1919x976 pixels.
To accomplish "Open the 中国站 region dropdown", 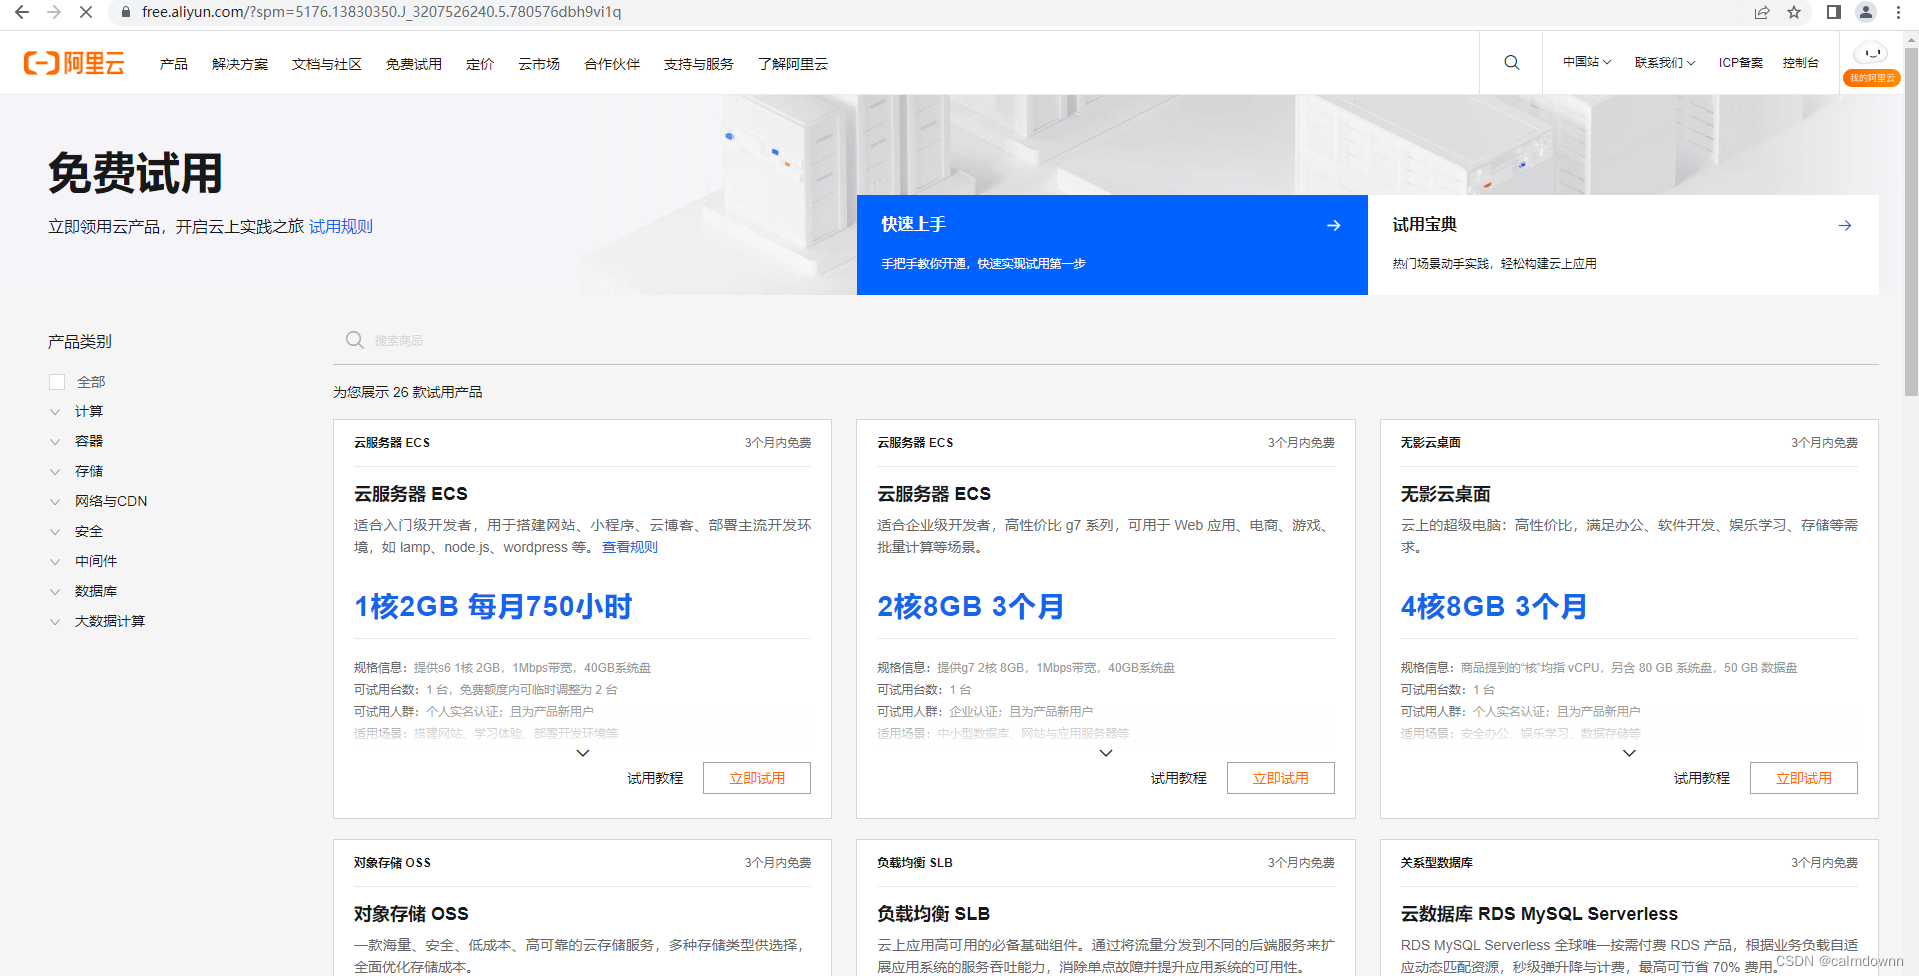I will [x=1587, y=62].
